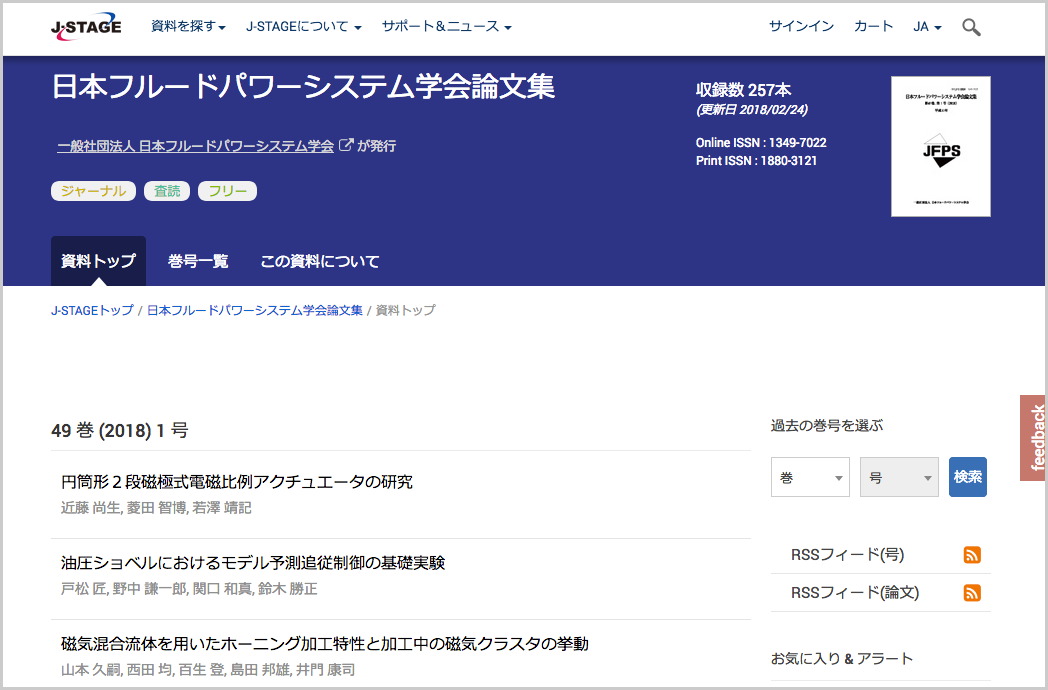Click the 更新日 2018/02/24 text
Viewport: 1048px width, 690px height.
[752, 110]
